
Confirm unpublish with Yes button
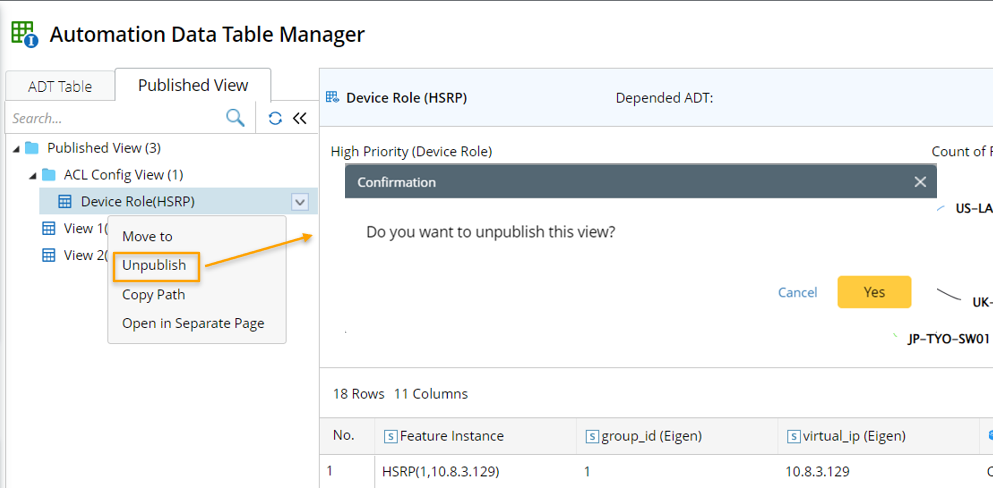(874, 292)
